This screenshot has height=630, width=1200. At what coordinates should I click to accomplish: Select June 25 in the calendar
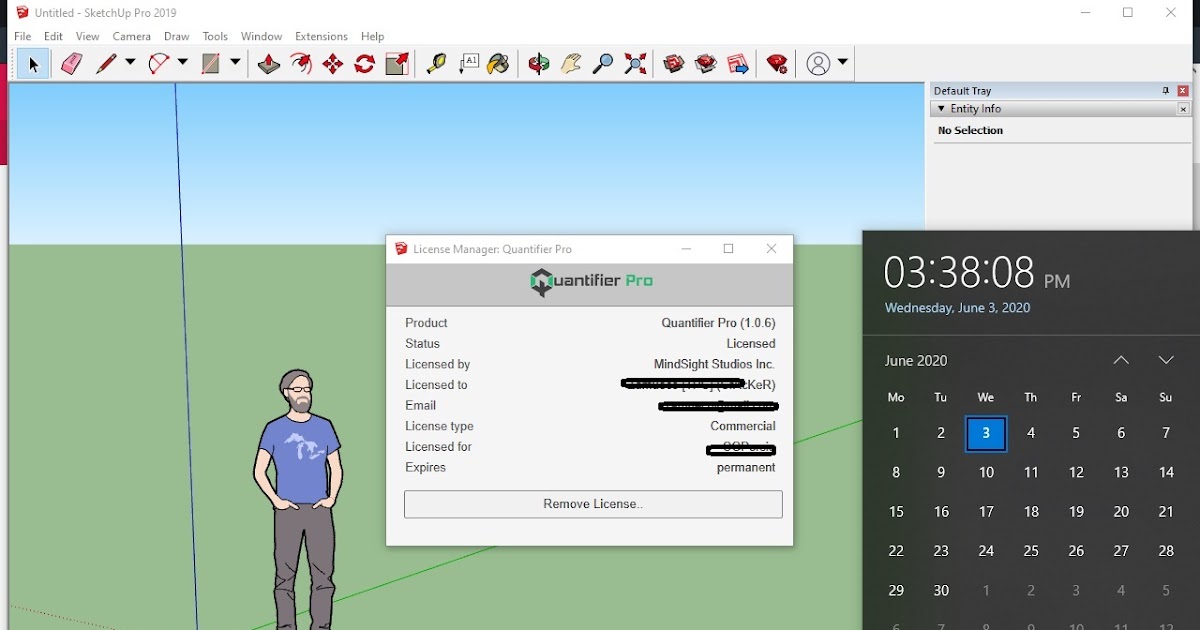[x=1031, y=550]
